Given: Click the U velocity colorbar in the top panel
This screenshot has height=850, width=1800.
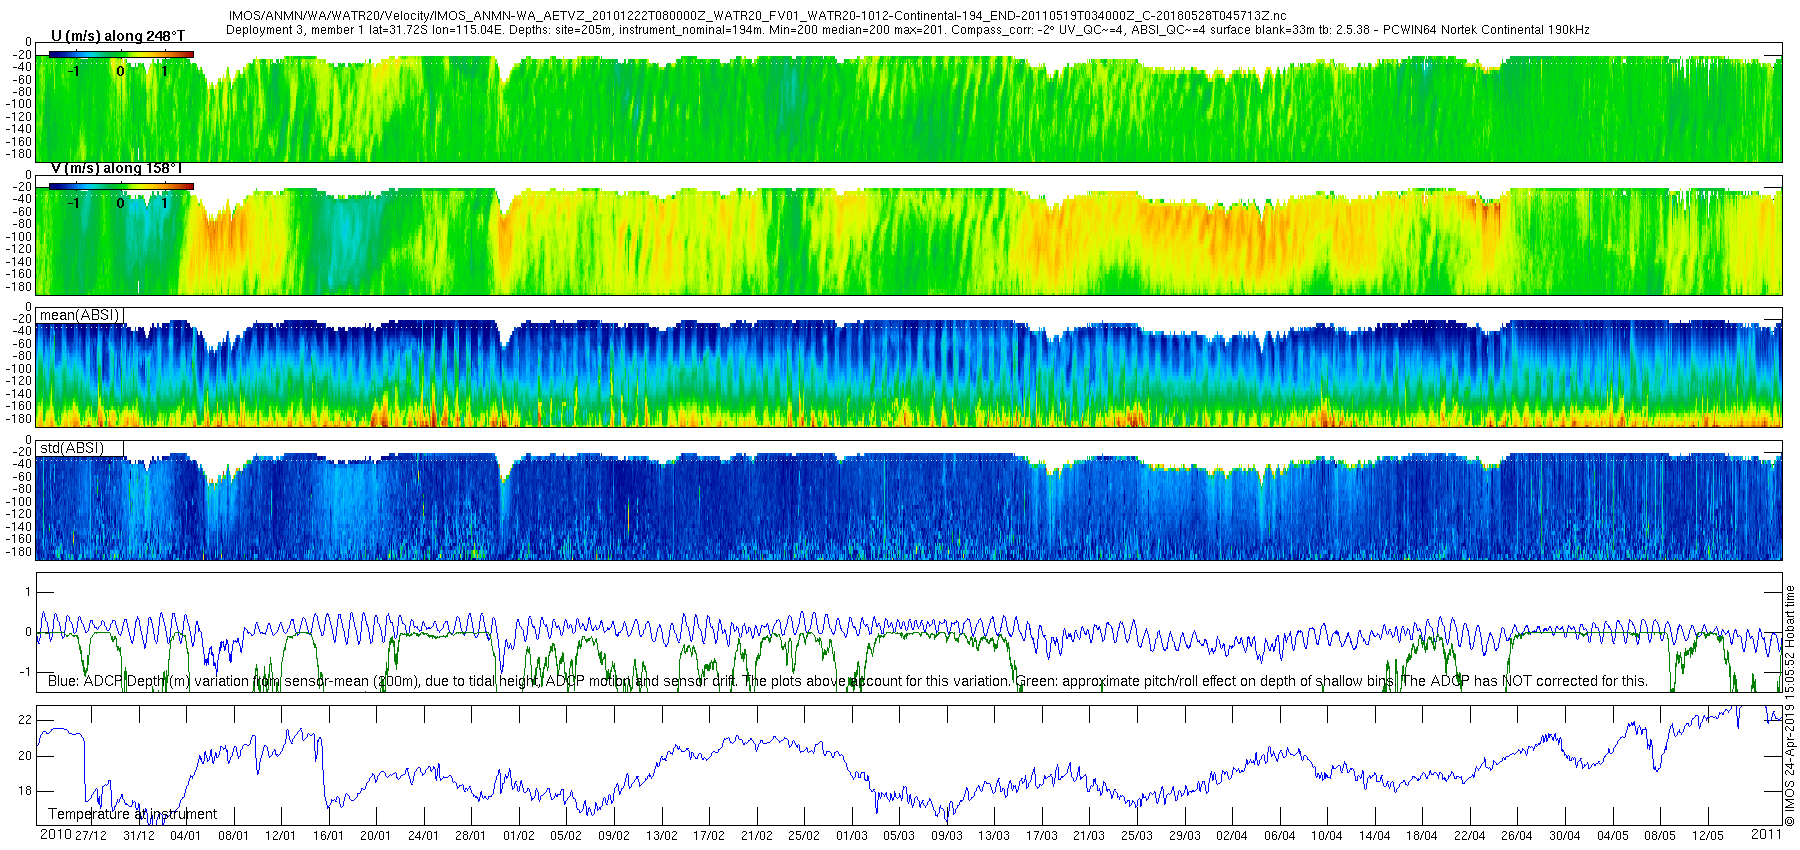Looking at the screenshot, I should click(x=121, y=54).
